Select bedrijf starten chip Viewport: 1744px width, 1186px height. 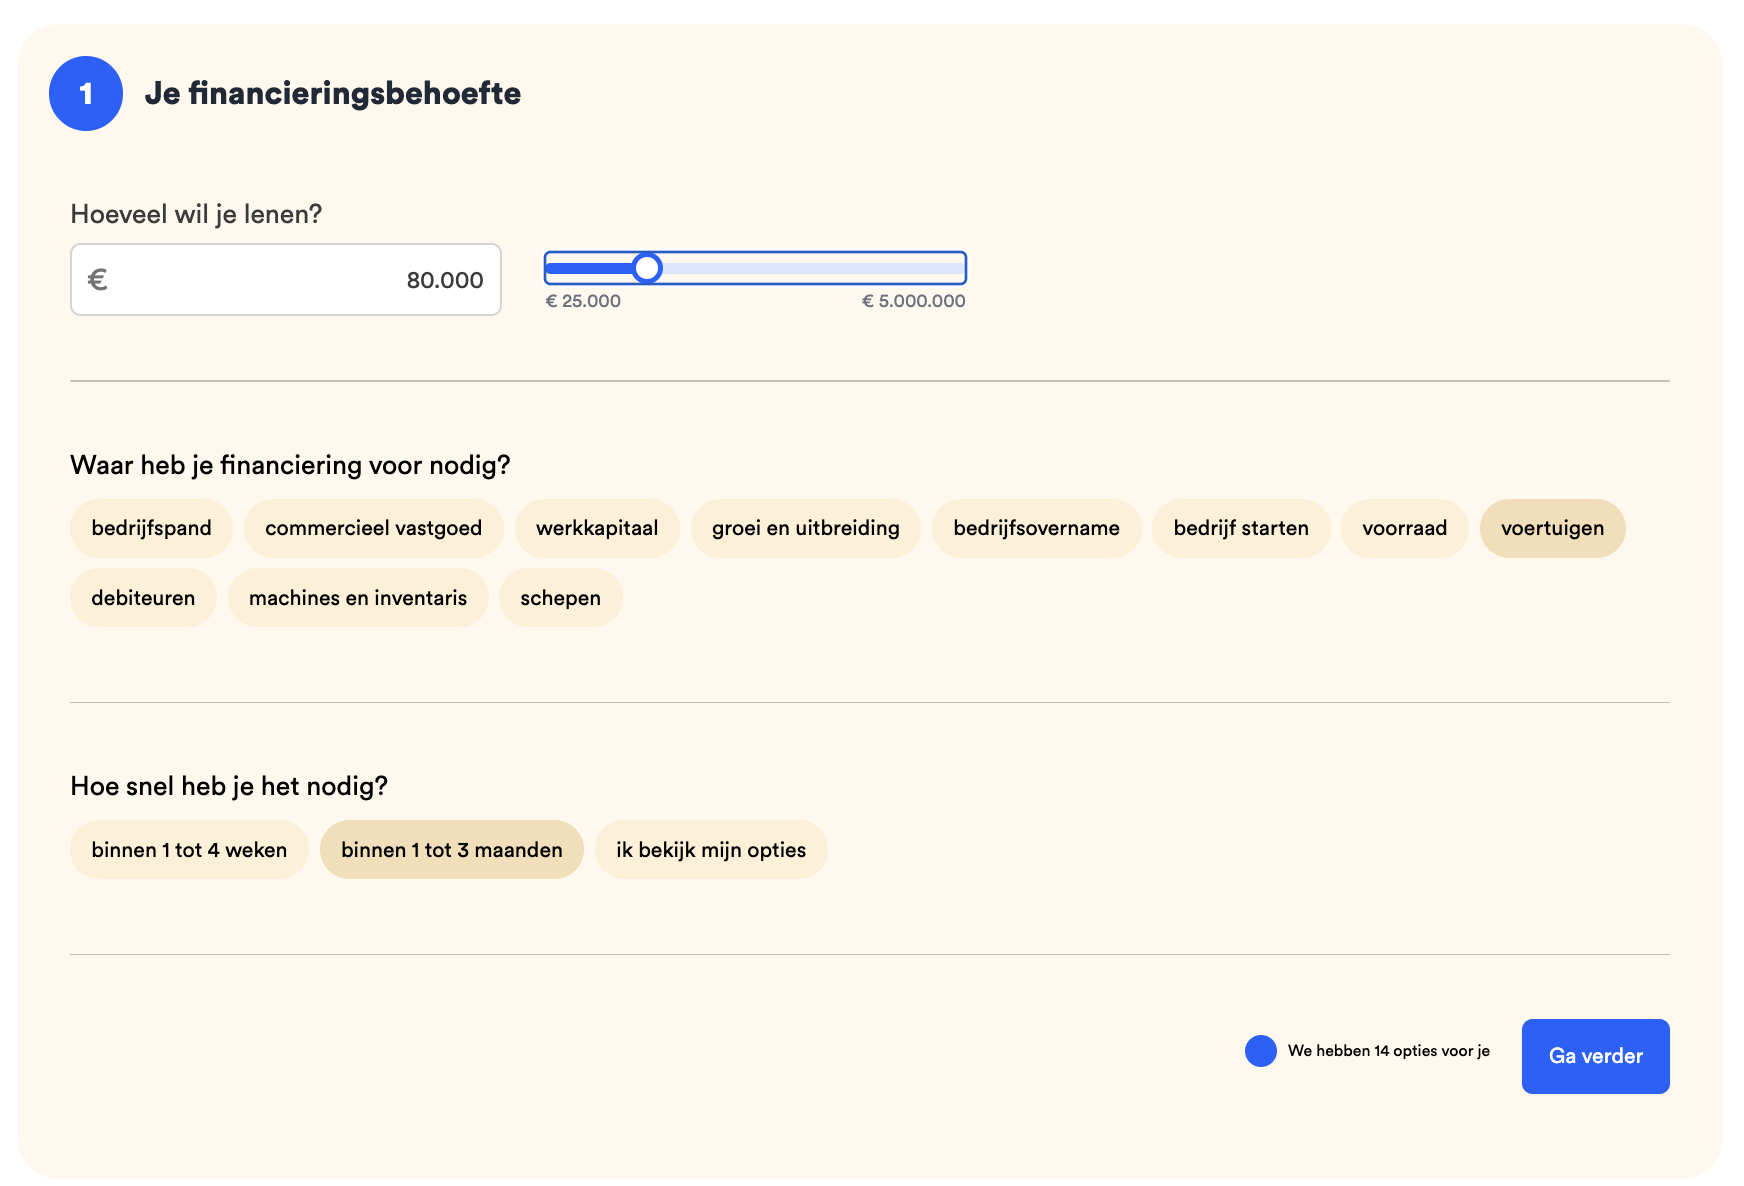1241,528
